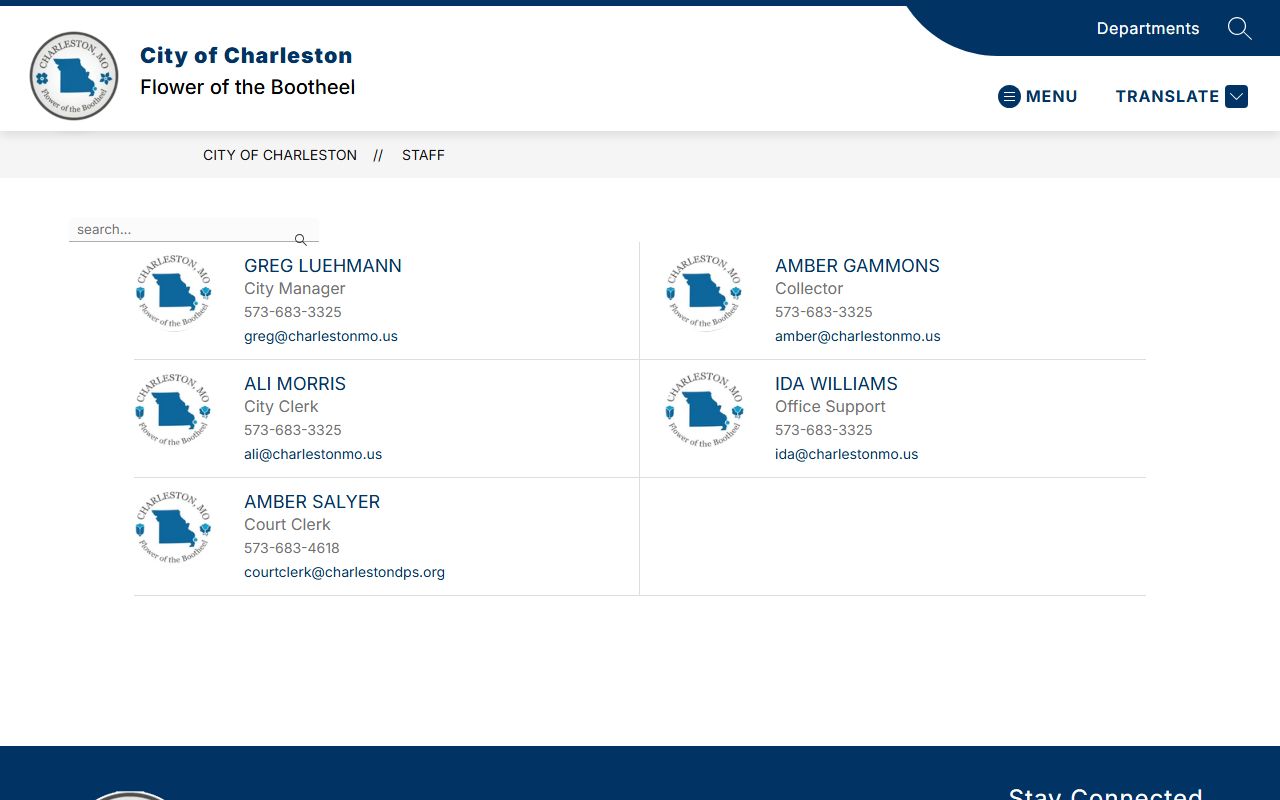Image resolution: width=1280 pixels, height=800 pixels.
Task: Email amber@charlestonmo.us
Action: (858, 336)
